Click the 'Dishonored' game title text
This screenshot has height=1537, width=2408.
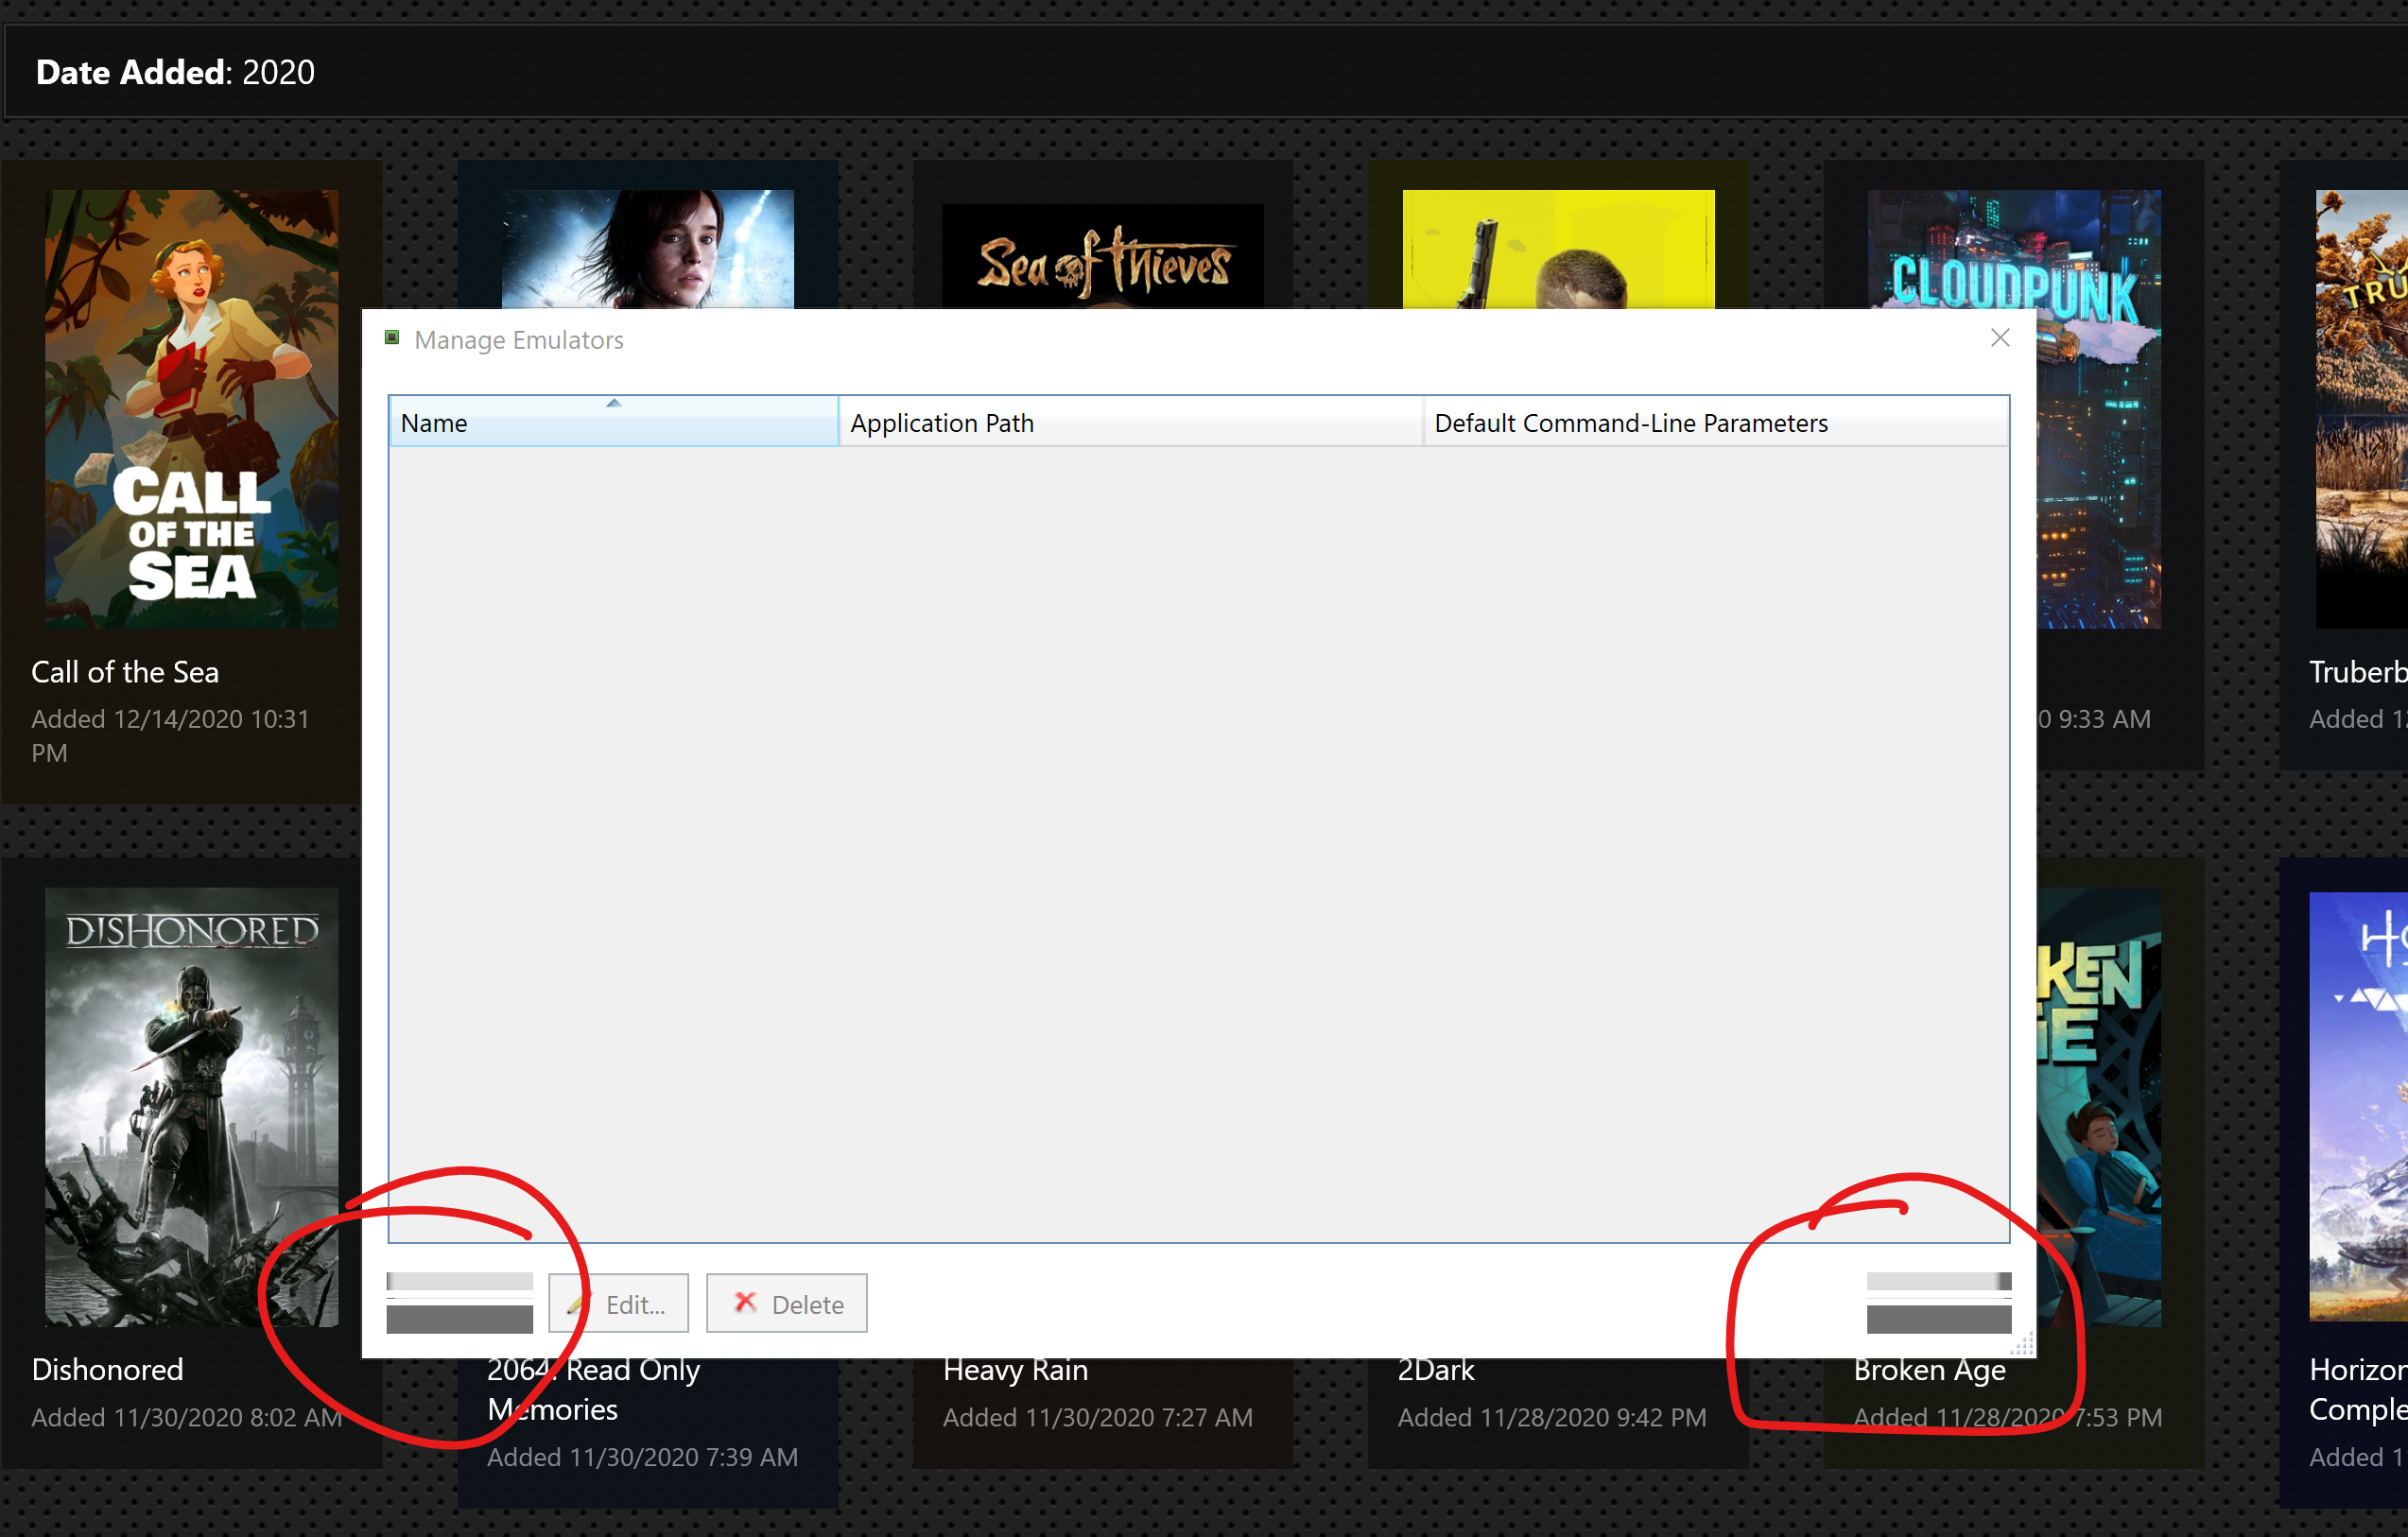point(107,1369)
